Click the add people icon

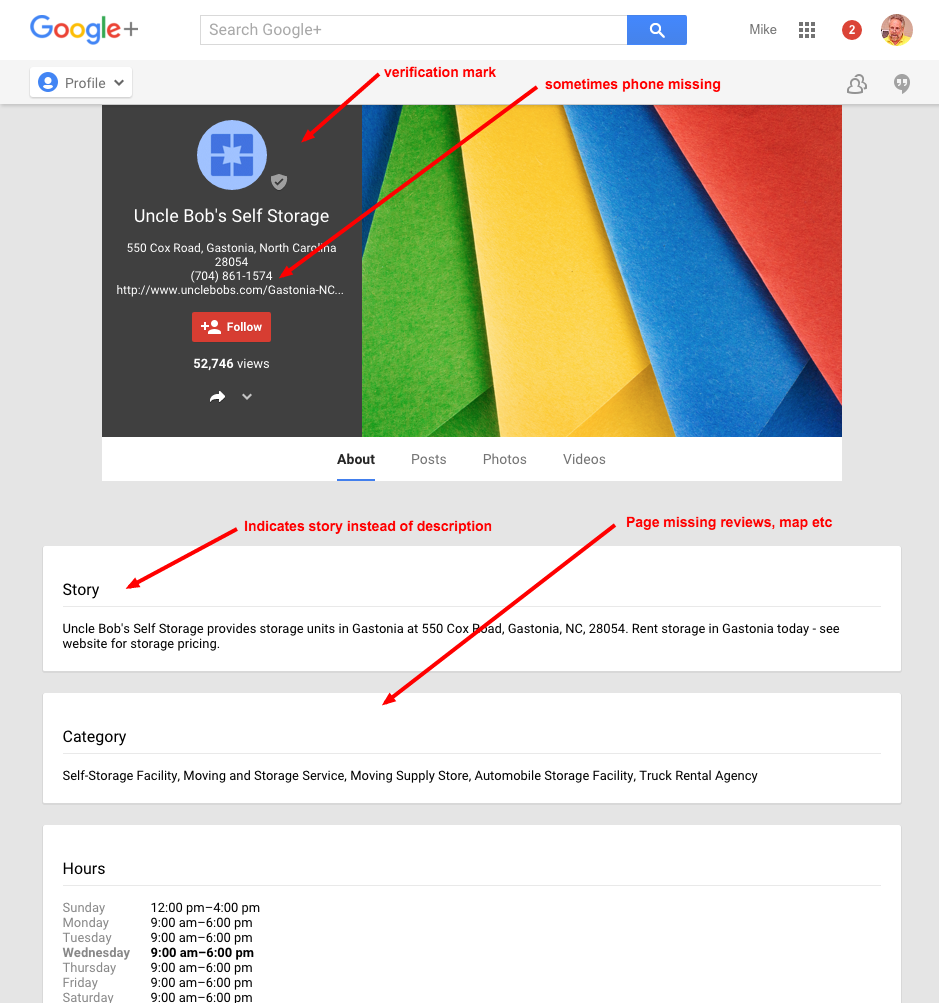856,84
